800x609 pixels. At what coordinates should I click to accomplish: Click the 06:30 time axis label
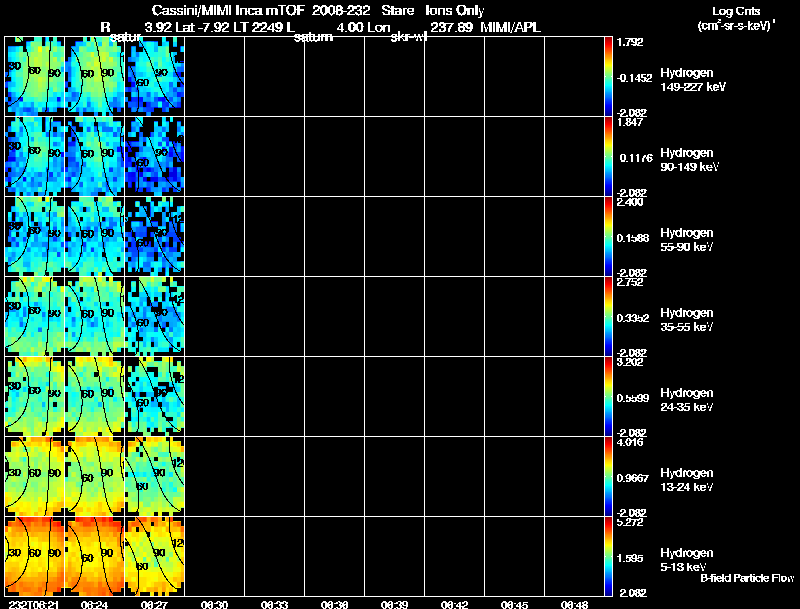pyautogui.click(x=214, y=603)
